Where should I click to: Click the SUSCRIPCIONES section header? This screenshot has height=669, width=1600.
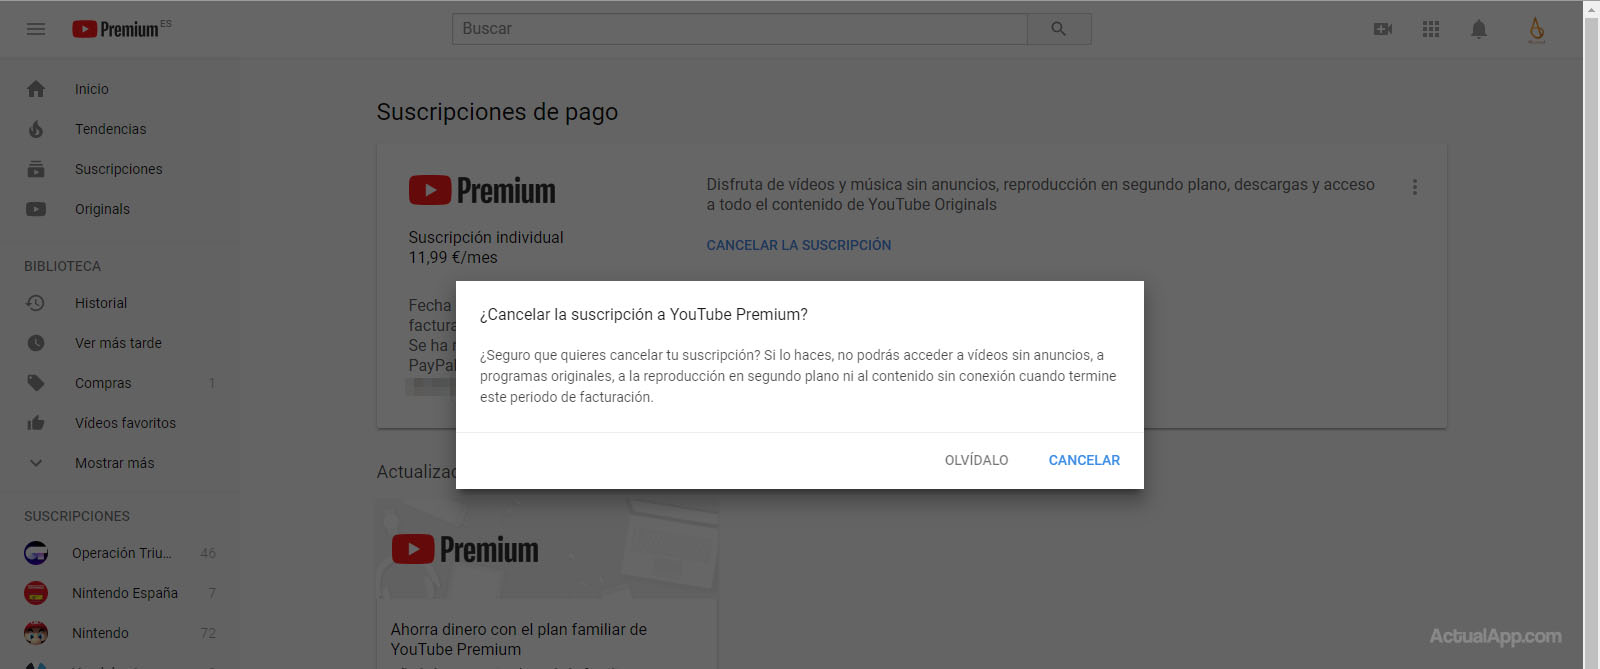pos(77,516)
